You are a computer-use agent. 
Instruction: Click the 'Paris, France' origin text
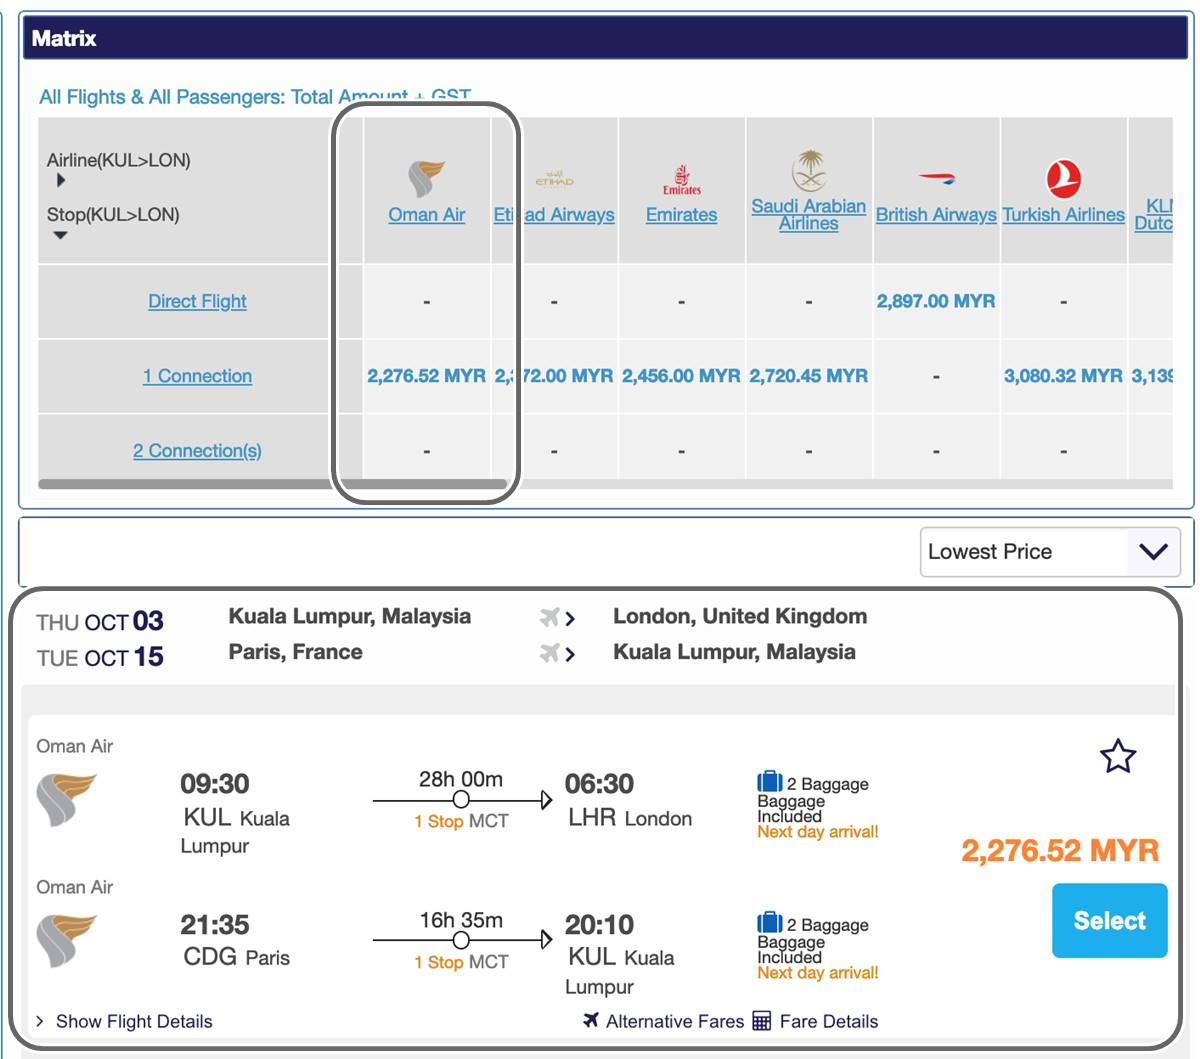296,652
